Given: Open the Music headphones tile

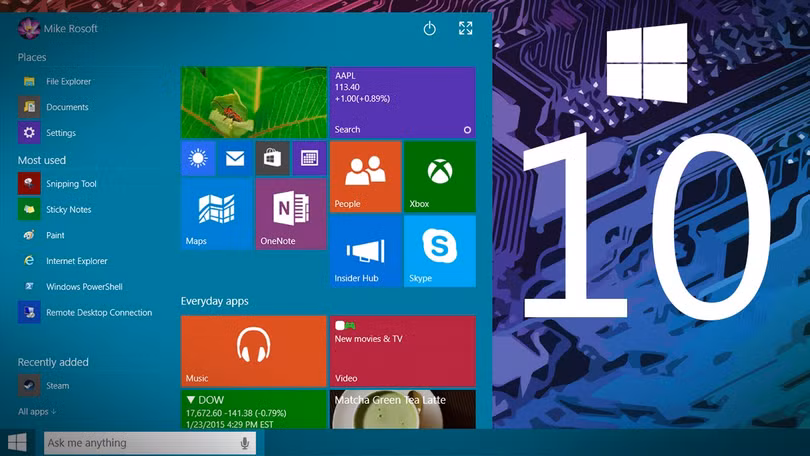Looking at the screenshot, I should coord(254,351).
